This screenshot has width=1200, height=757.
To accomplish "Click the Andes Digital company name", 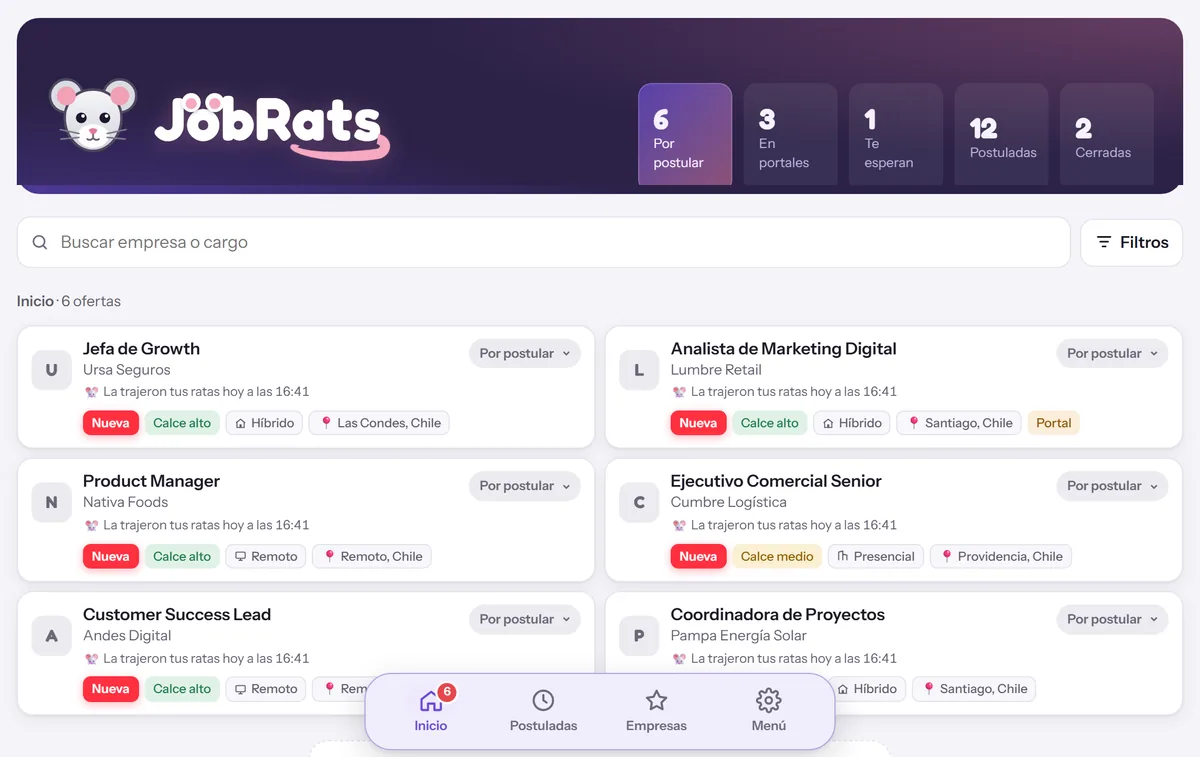I will 127,635.
